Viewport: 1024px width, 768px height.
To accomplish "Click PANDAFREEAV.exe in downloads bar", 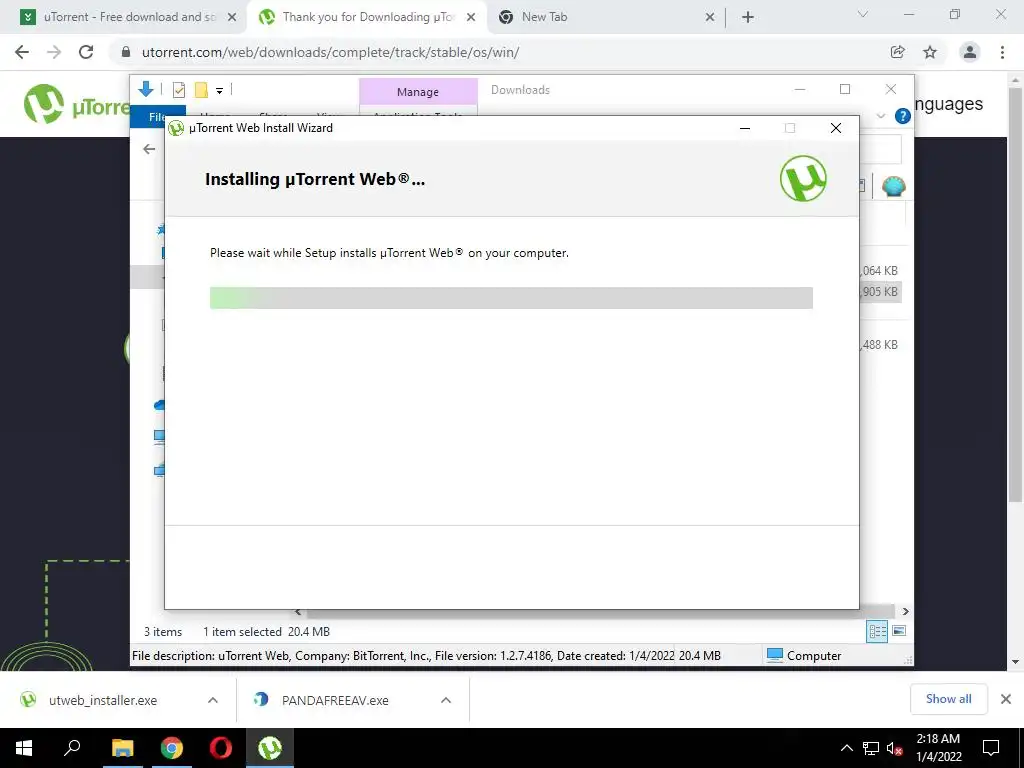I will click(321, 700).
